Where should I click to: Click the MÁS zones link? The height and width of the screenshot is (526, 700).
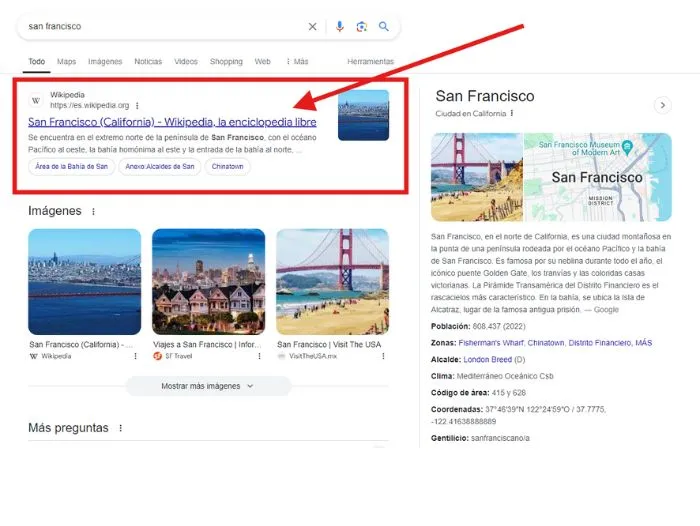coord(644,343)
